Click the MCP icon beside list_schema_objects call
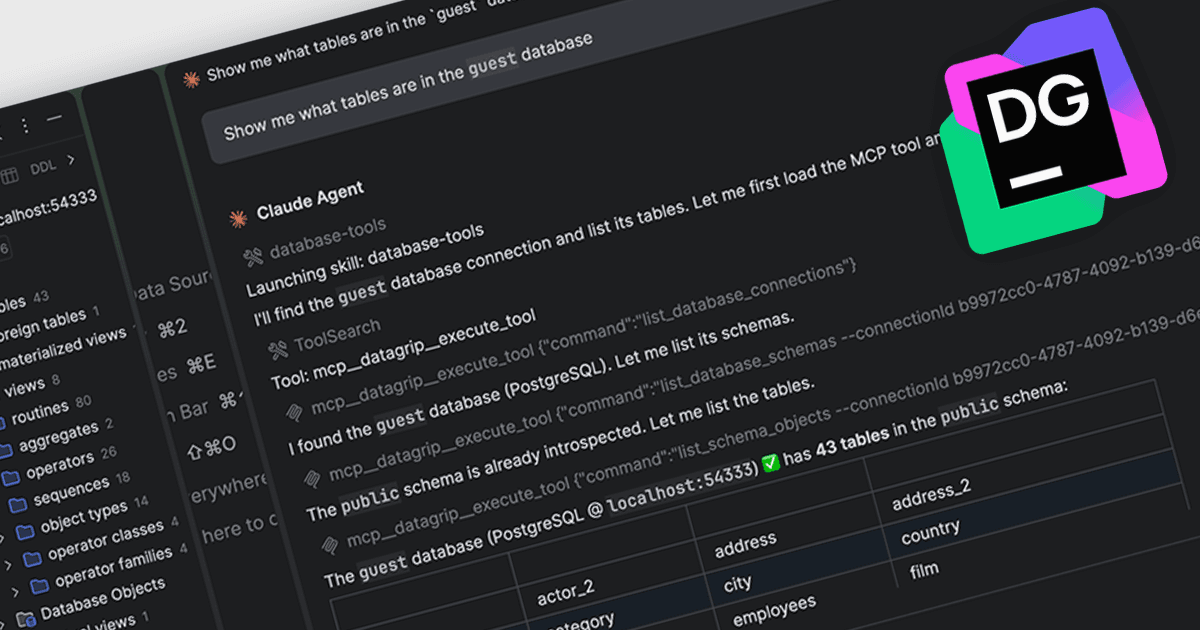The image size is (1200, 630). pyautogui.click(x=331, y=543)
